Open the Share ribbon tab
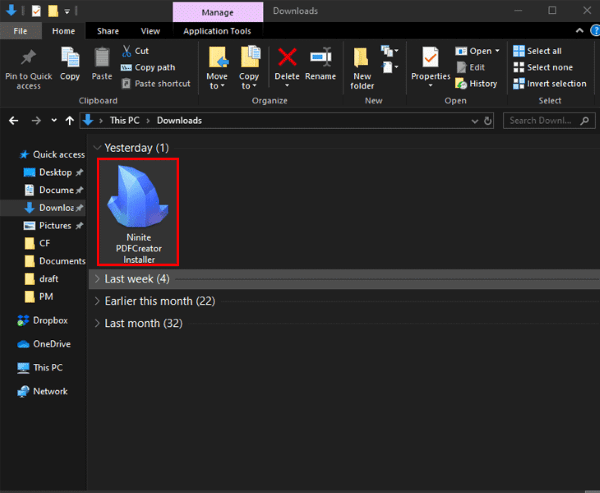The width and height of the screenshot is (600, 493). [x=106, y=31]
